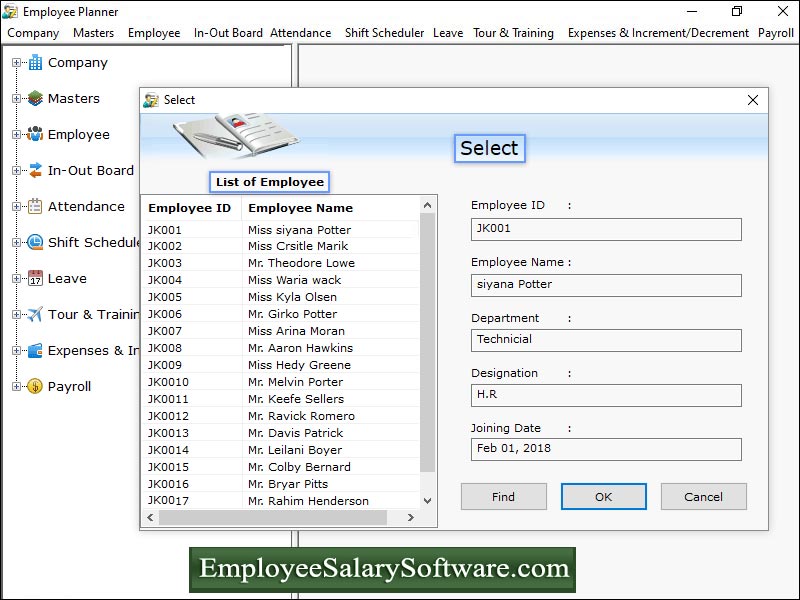This screenshot has height=600, width=800.
Task: Click the employee list scroll up arrow
Action: 428,206
